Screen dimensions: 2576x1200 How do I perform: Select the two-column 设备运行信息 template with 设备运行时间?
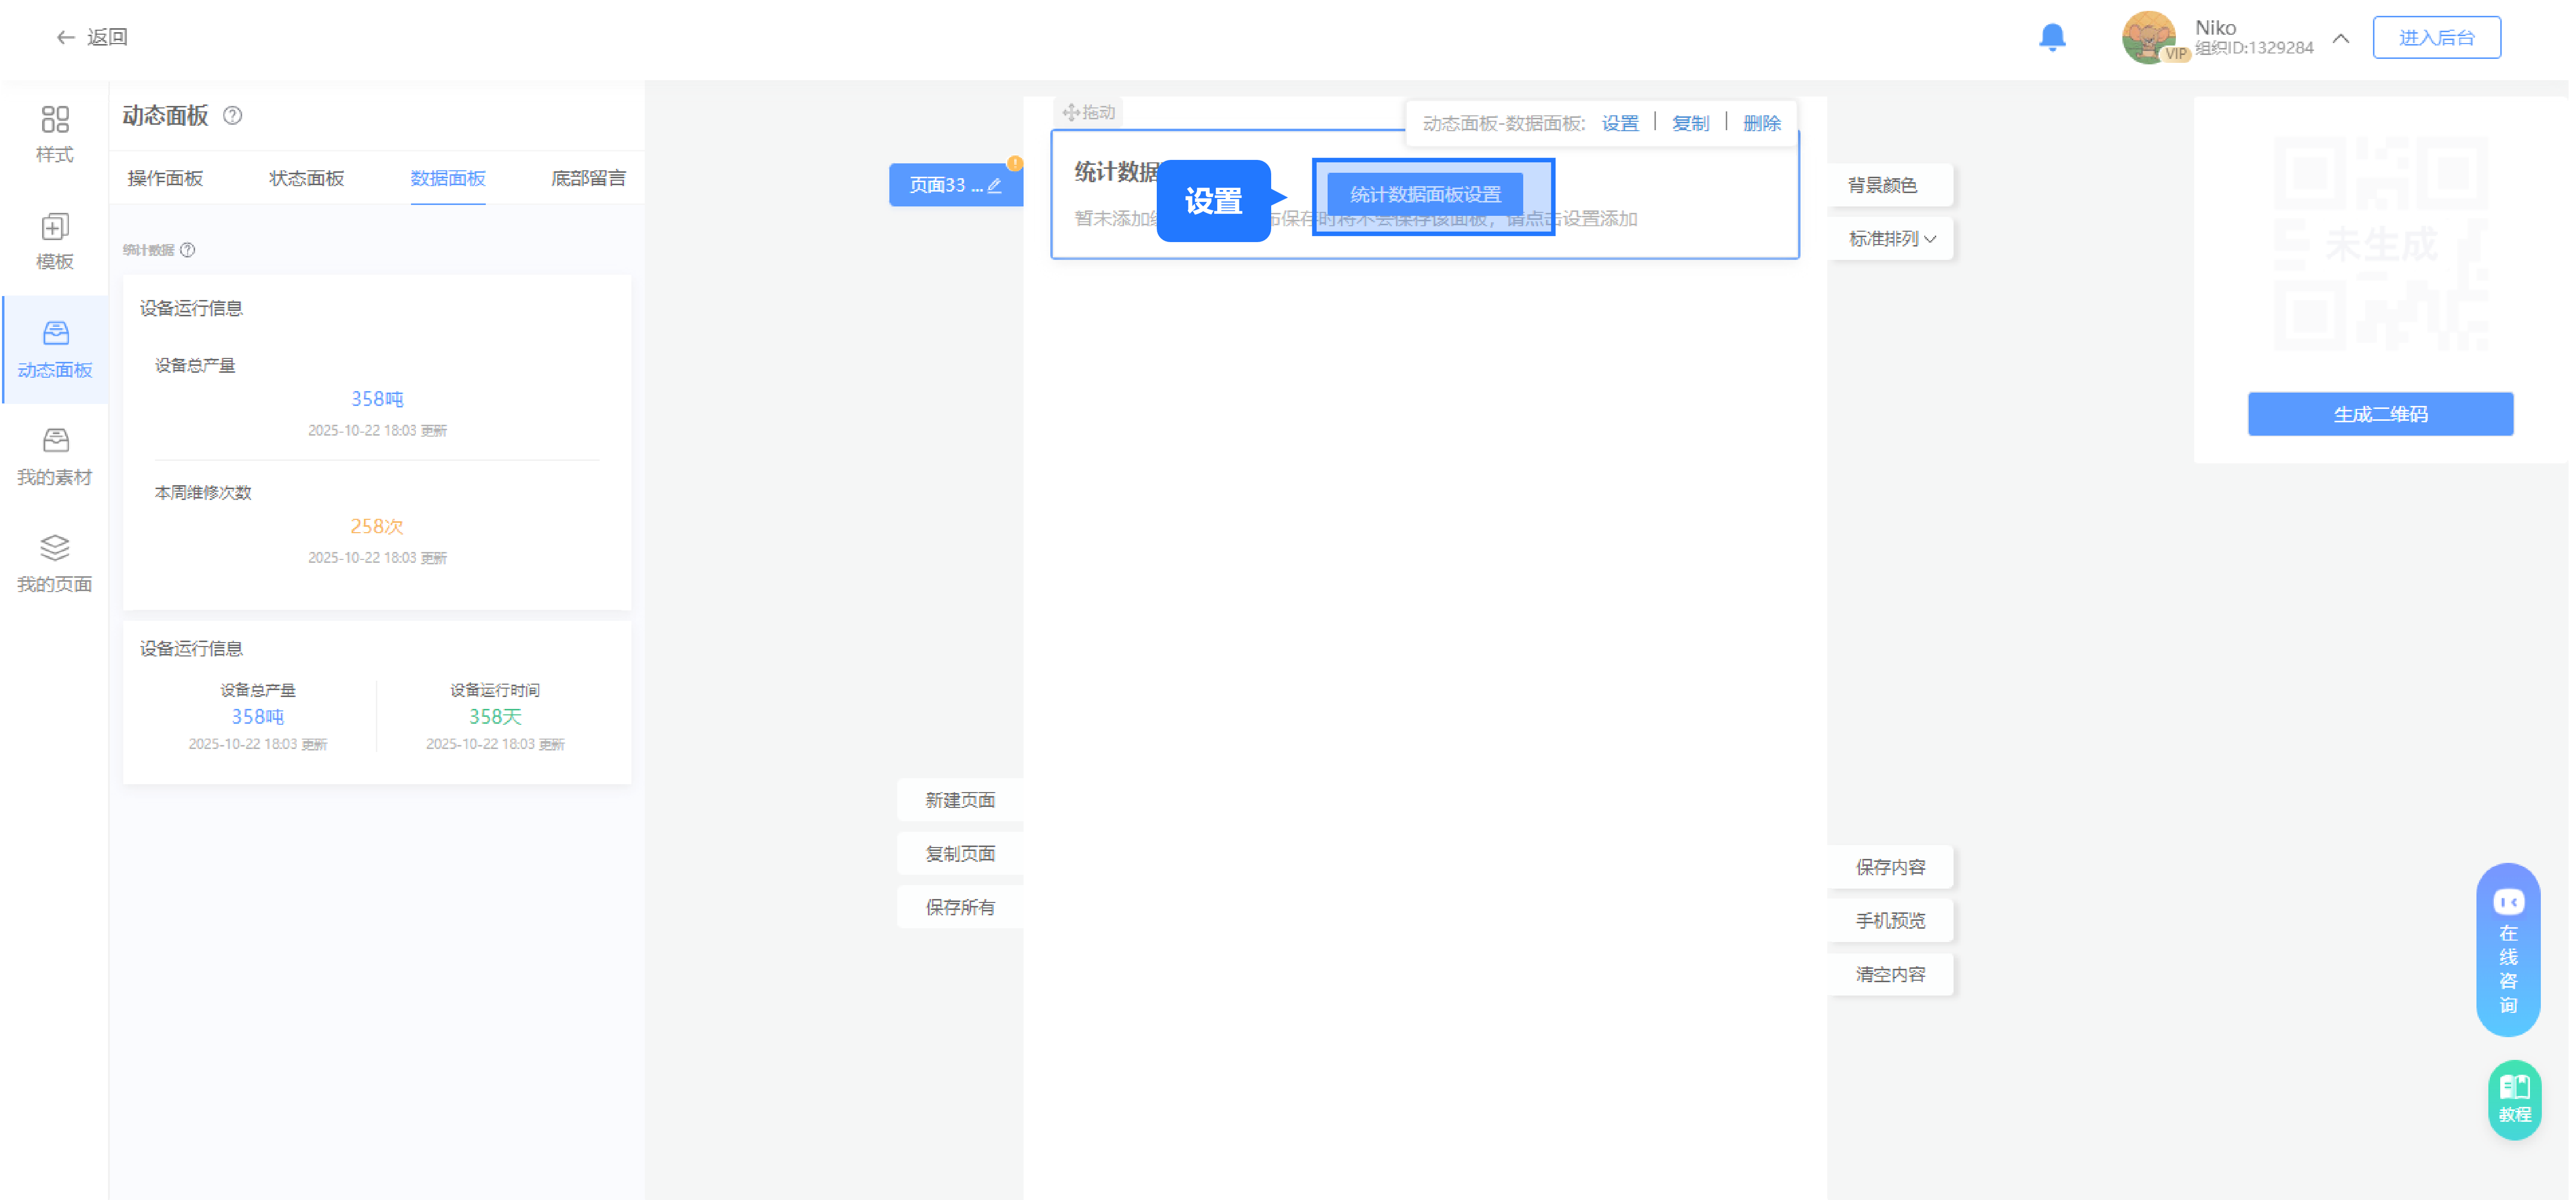[x=377, y=702]
